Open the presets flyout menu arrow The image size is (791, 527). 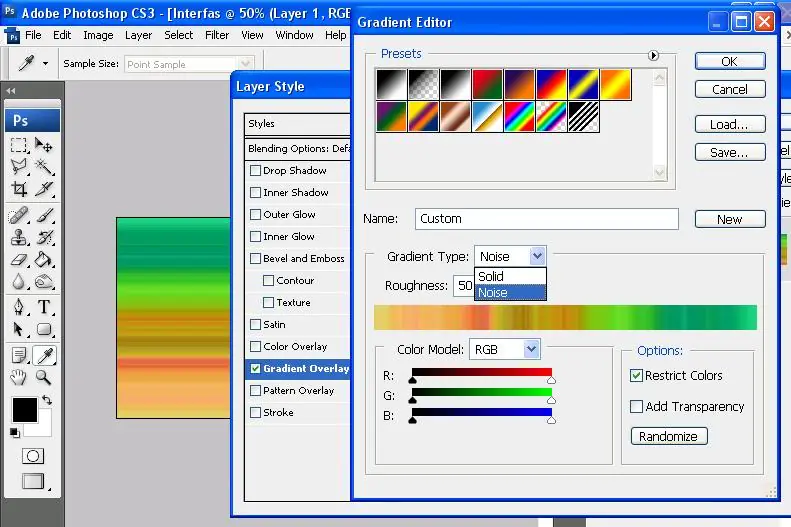click(654, 55)
